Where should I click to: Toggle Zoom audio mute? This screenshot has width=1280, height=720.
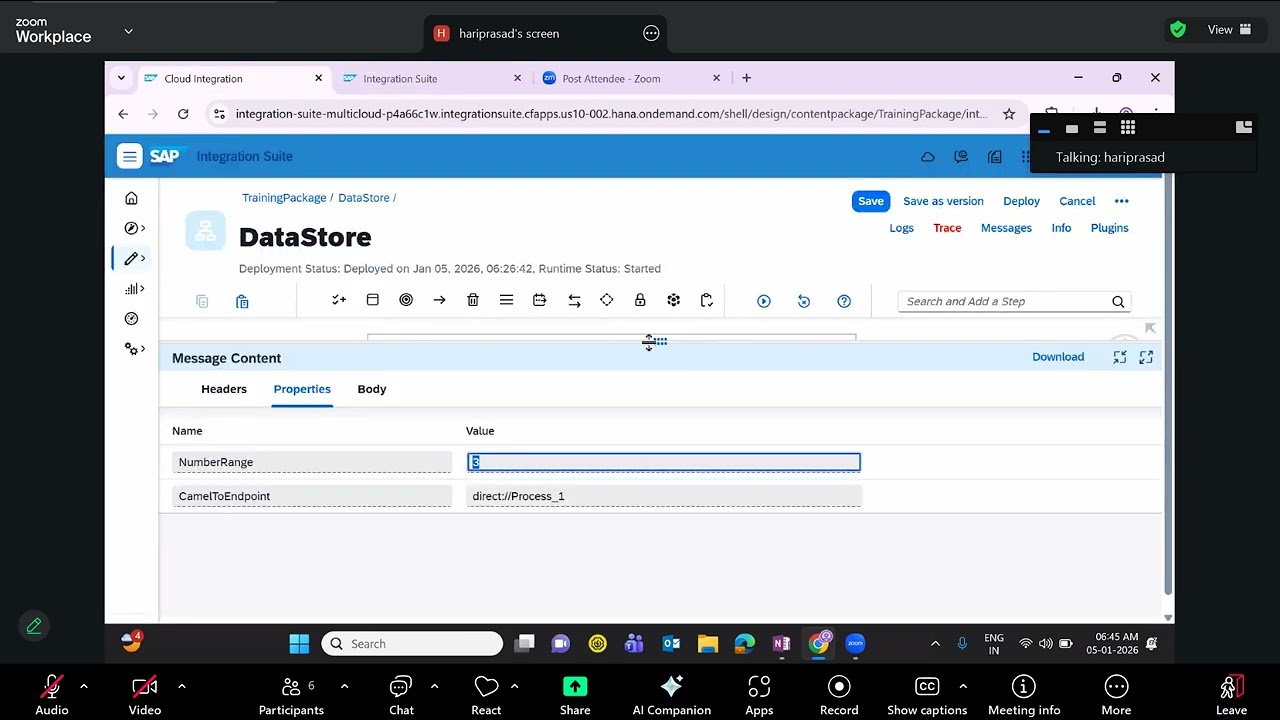(x=51, y=695)
